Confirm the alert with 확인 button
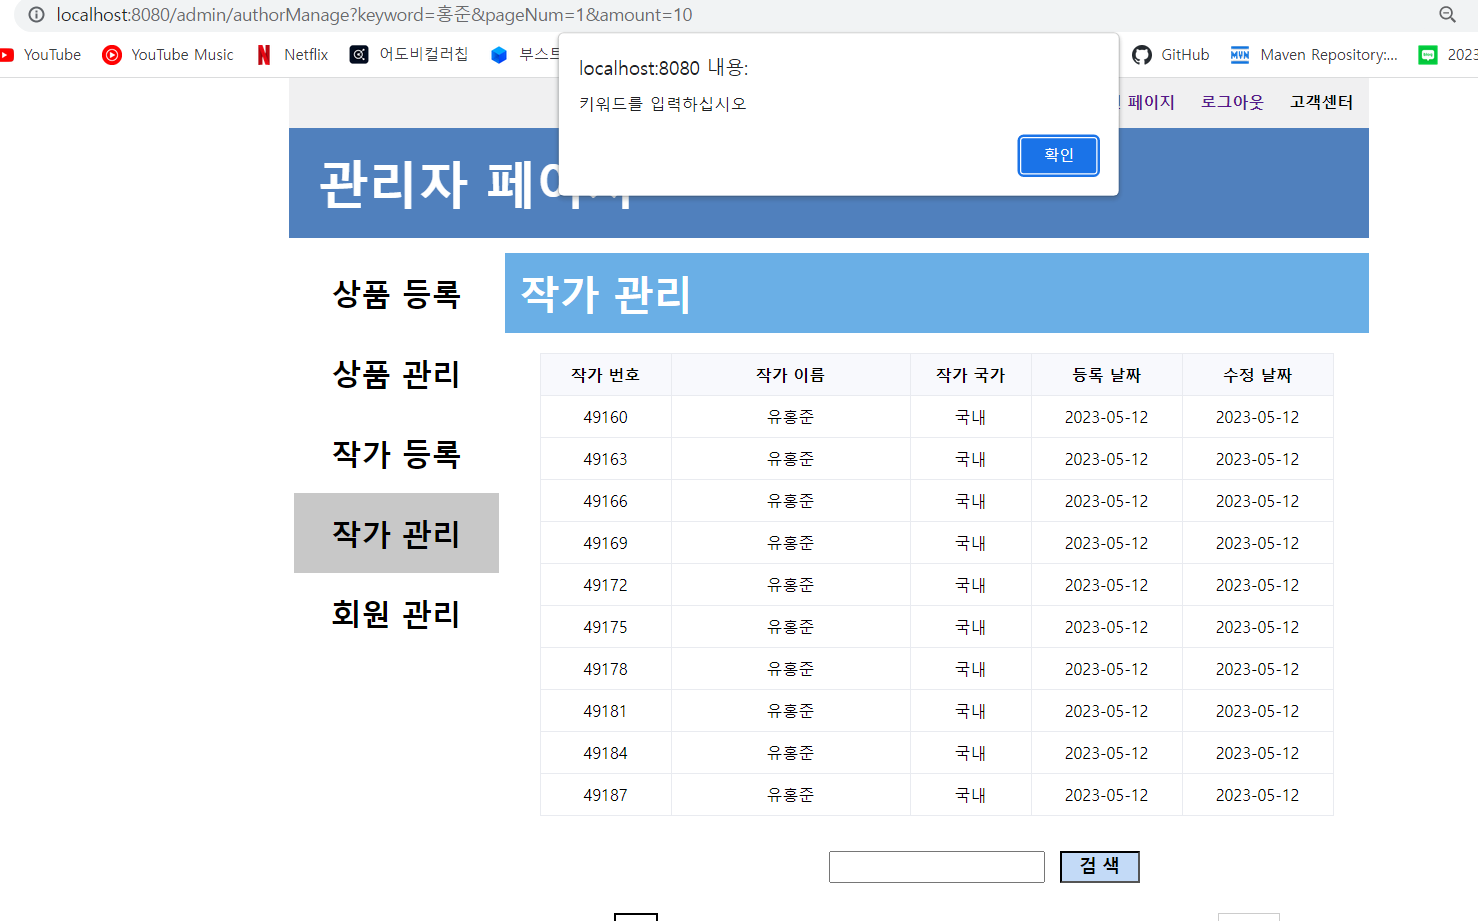The width and height of the screenshot is (1478, 921). pyautogui.click(x=1058, y=155)
